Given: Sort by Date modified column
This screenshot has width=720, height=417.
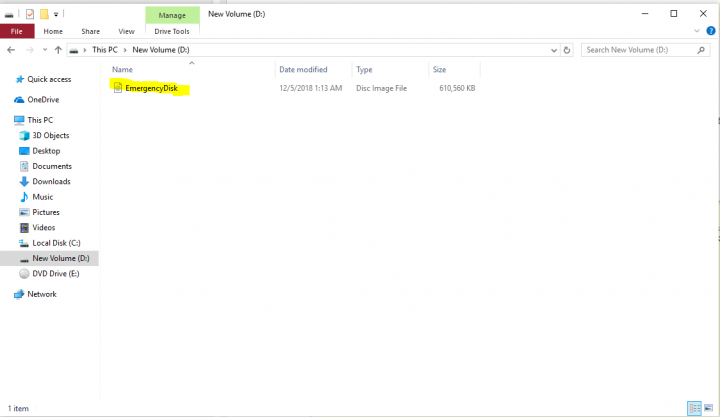Looking at the screenshot, I should [x=303, y=69].
